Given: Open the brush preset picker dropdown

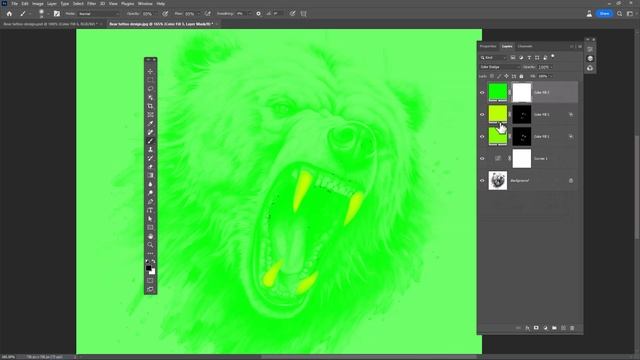Looking at the screenshot, I should 48,13.
